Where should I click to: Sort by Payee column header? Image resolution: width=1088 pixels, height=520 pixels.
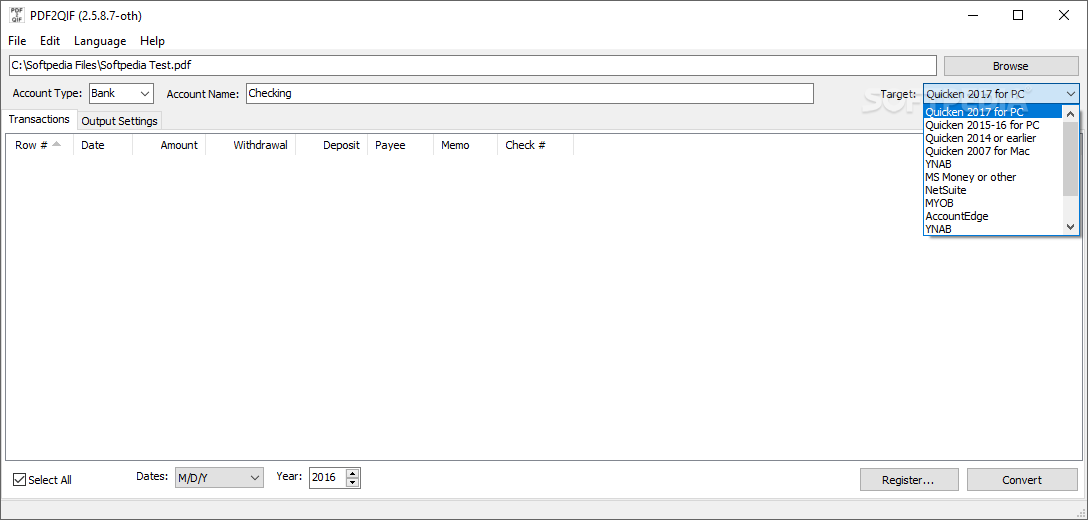coord(400,145)
